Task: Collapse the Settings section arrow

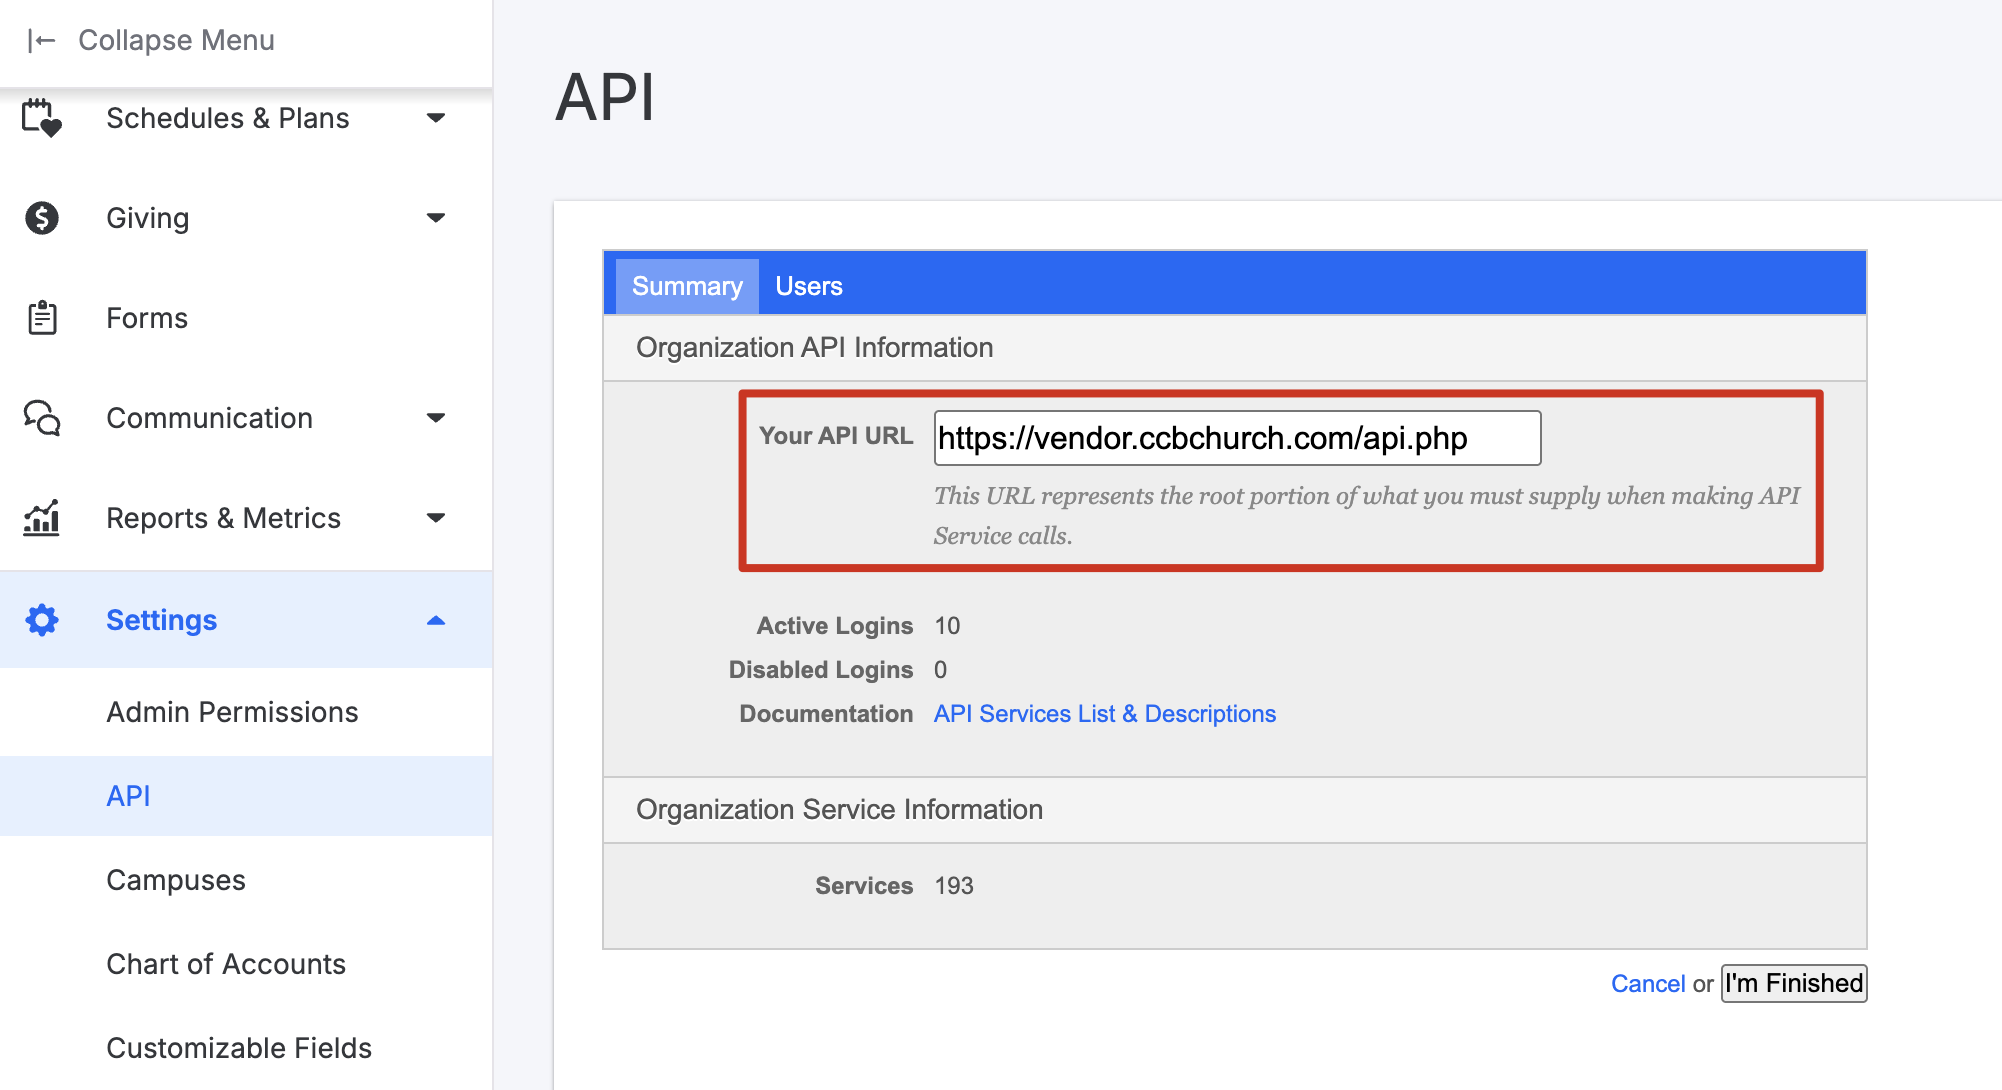Action: click(x=436, y=620)
